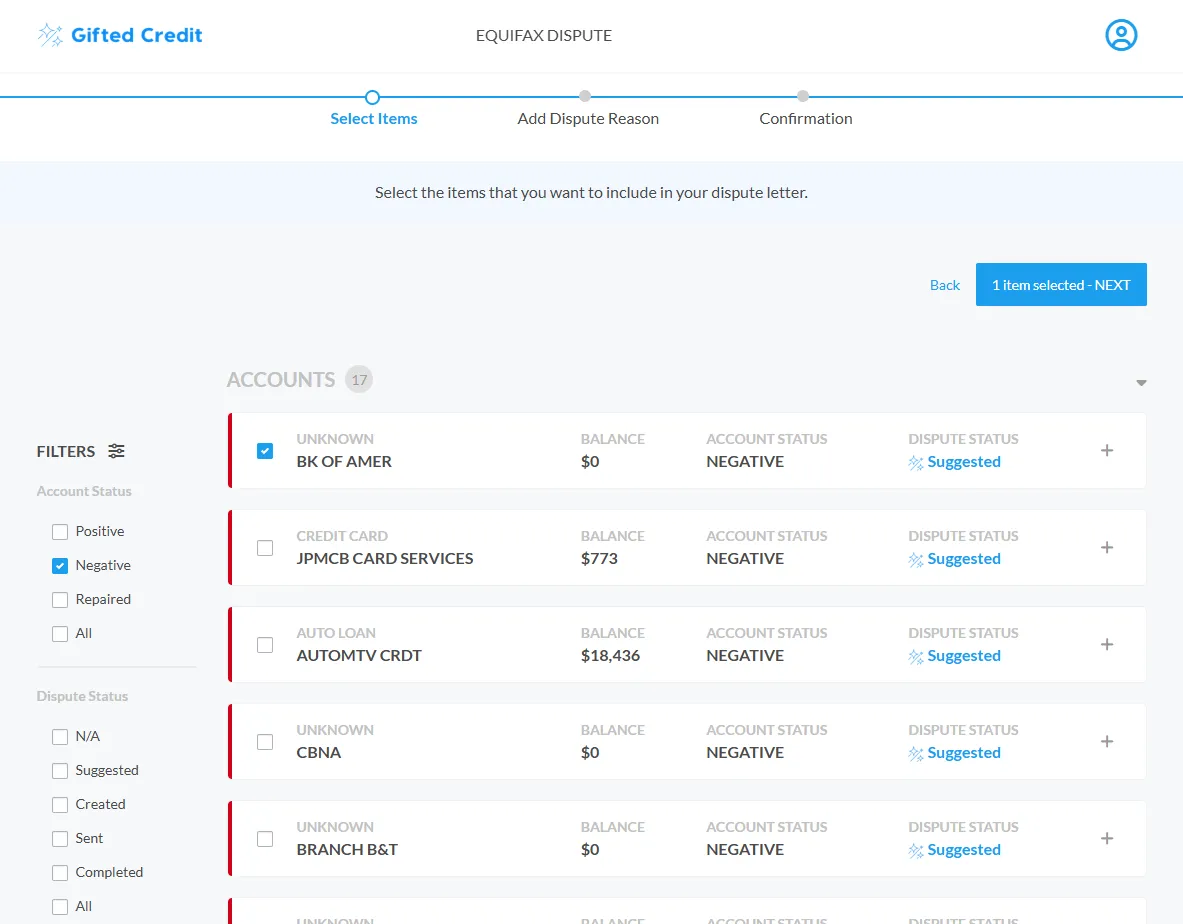
Task: Click the sparkle icon in CBNA row
Action: pyautogui.click(x=915, y=754)
